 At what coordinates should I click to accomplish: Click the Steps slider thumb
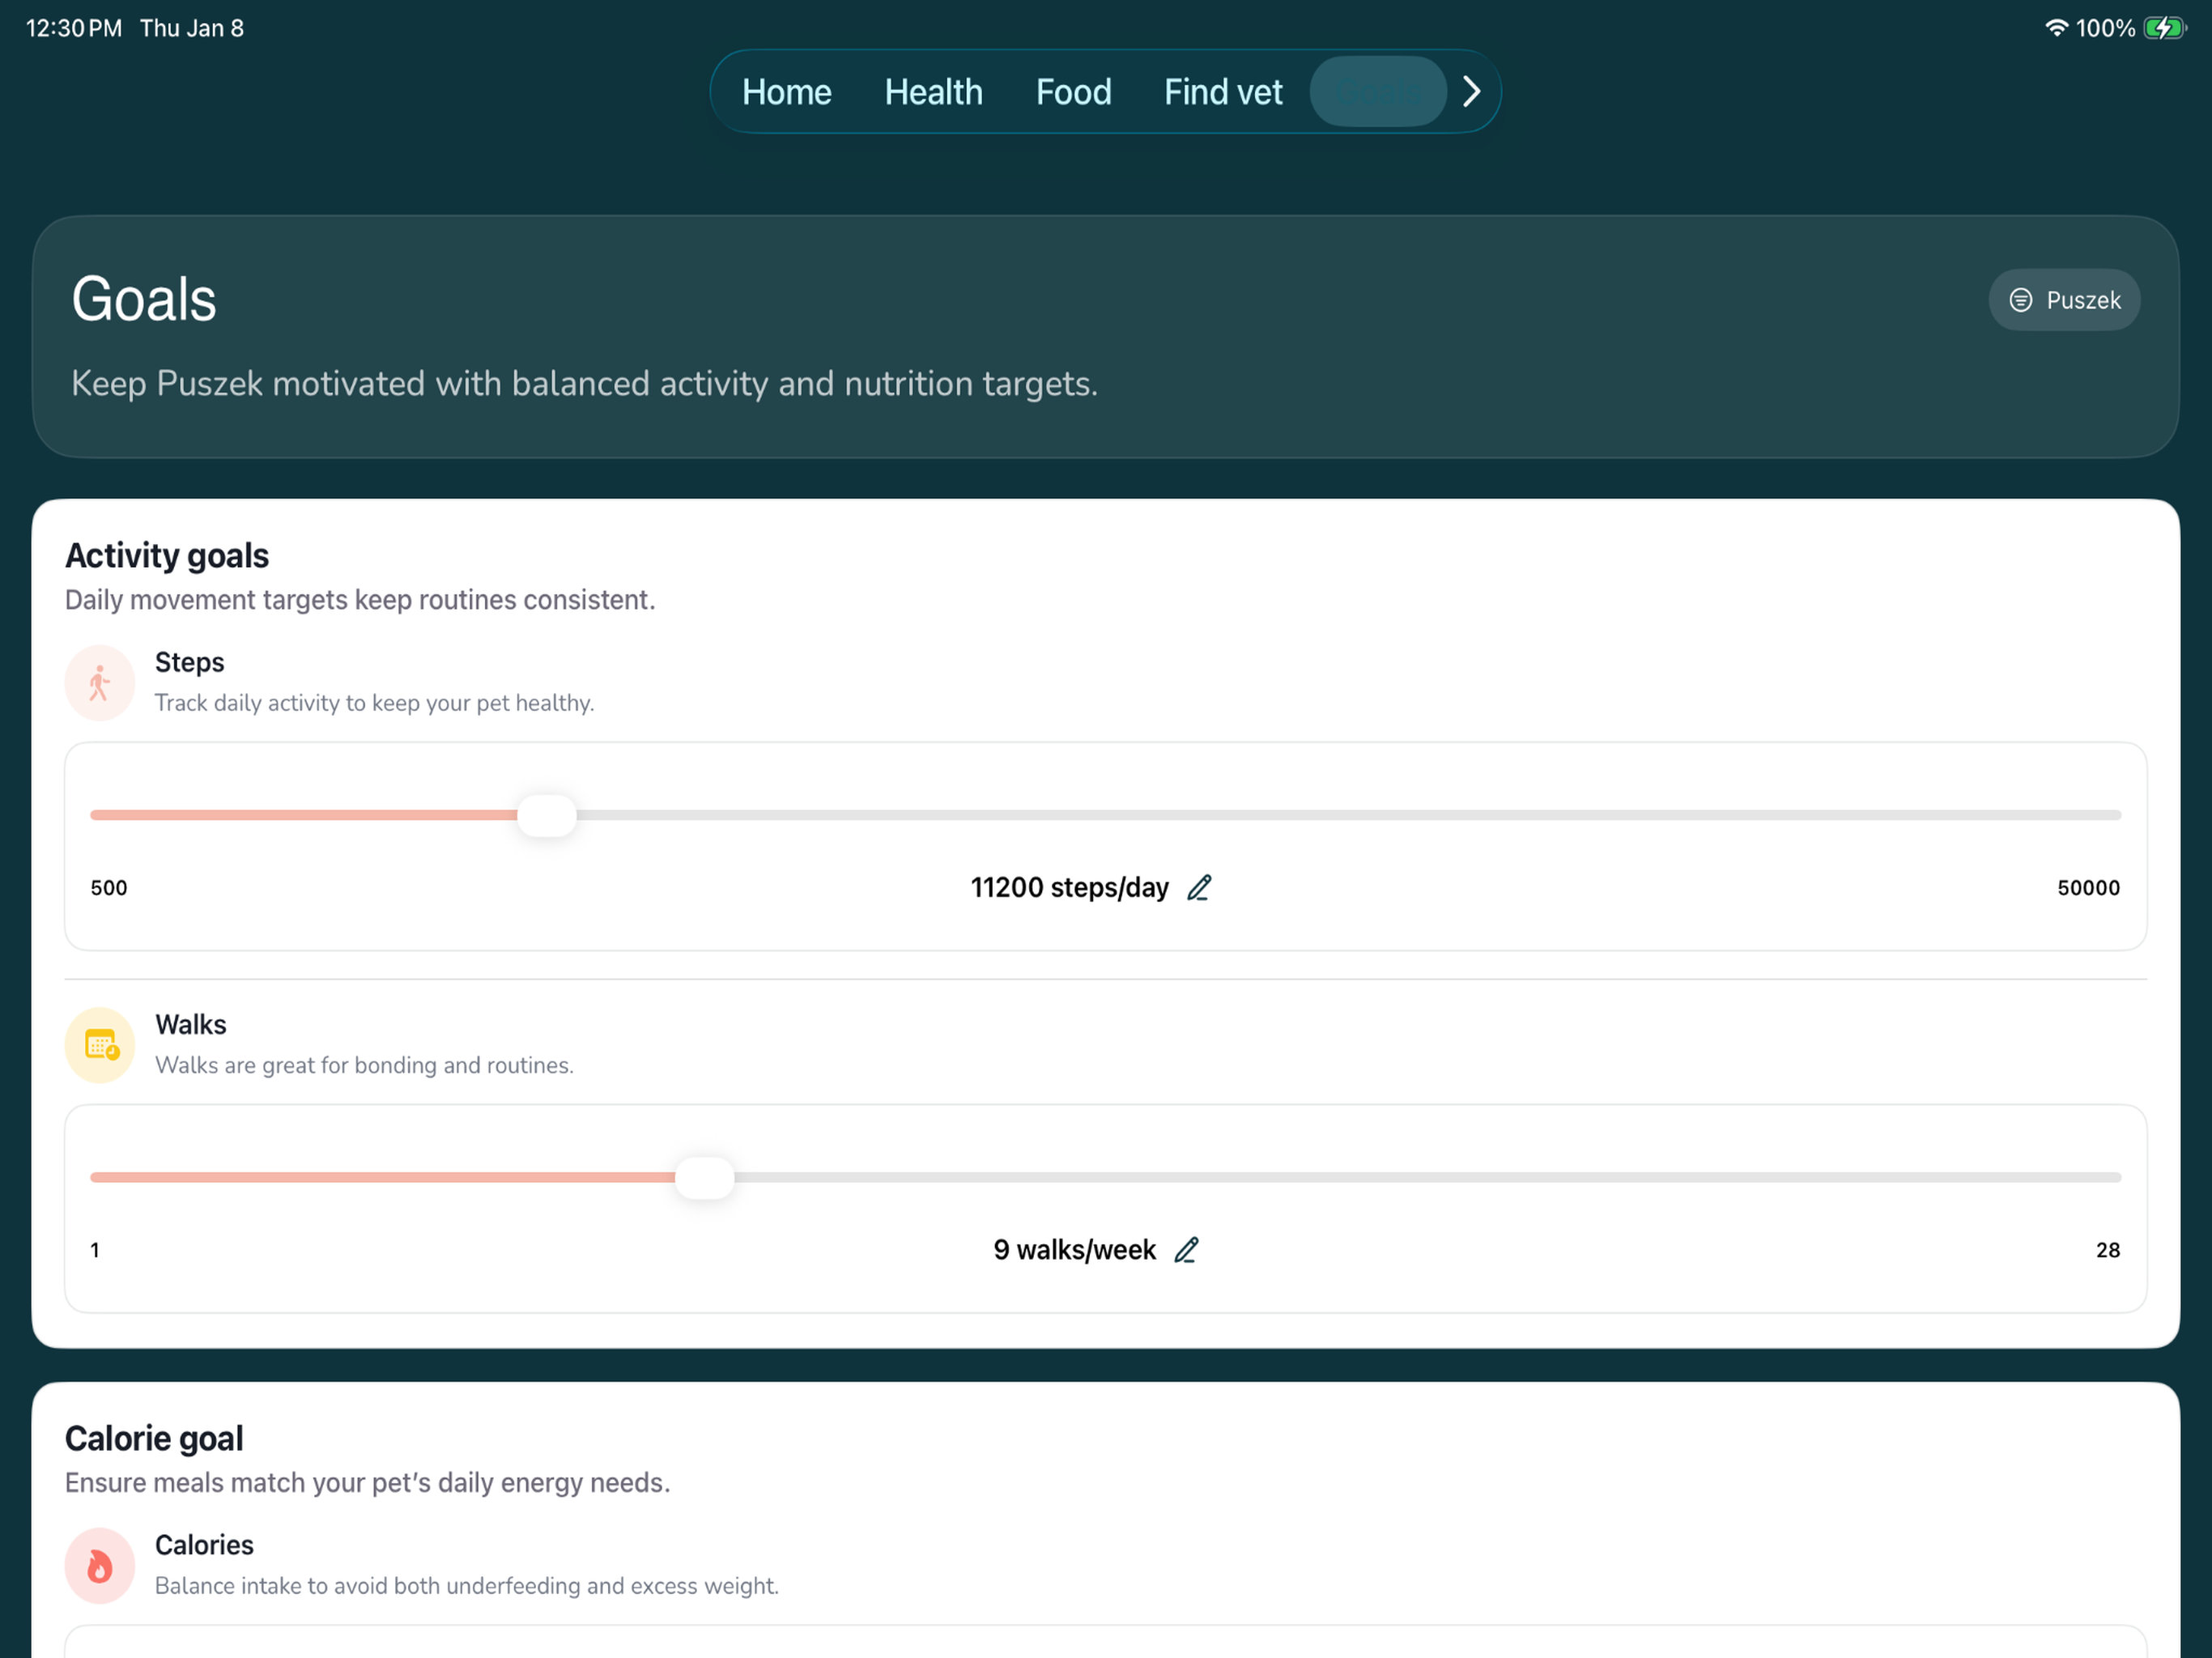tap(547, 815)
